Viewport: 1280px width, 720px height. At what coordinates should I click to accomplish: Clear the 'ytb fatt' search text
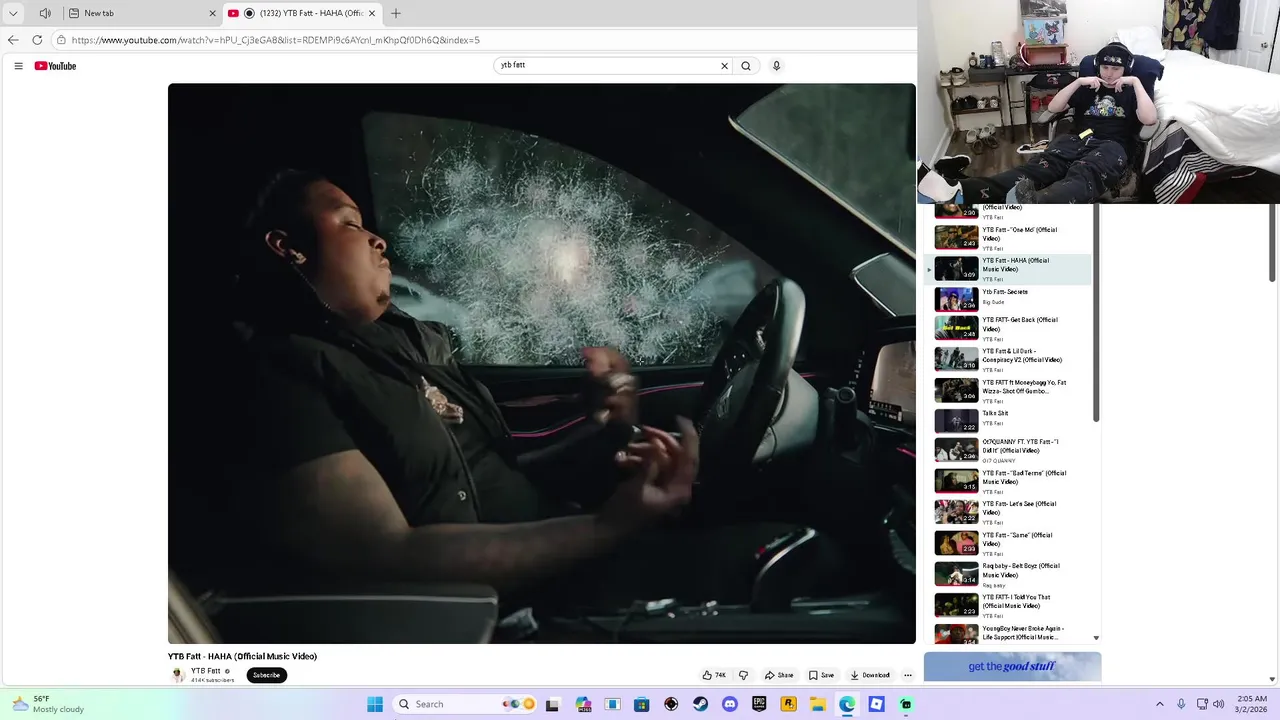(x=724, y=66)
